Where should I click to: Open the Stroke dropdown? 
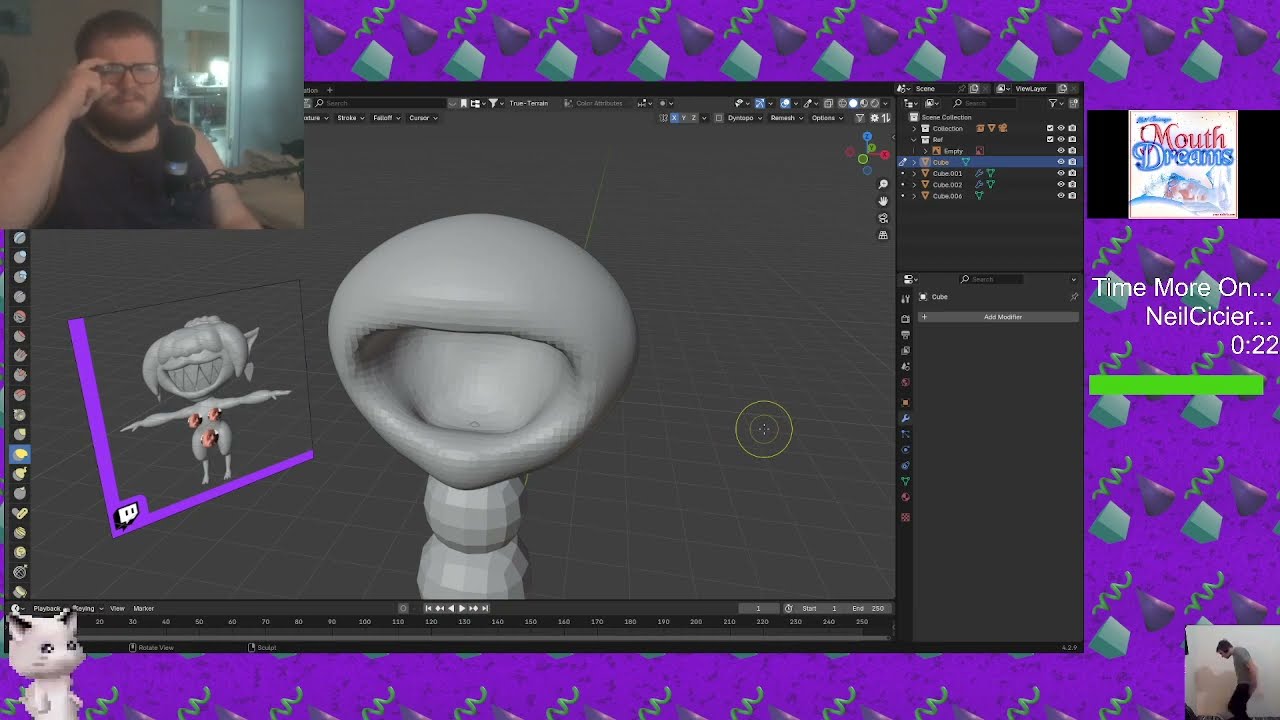tap(350, 118)
